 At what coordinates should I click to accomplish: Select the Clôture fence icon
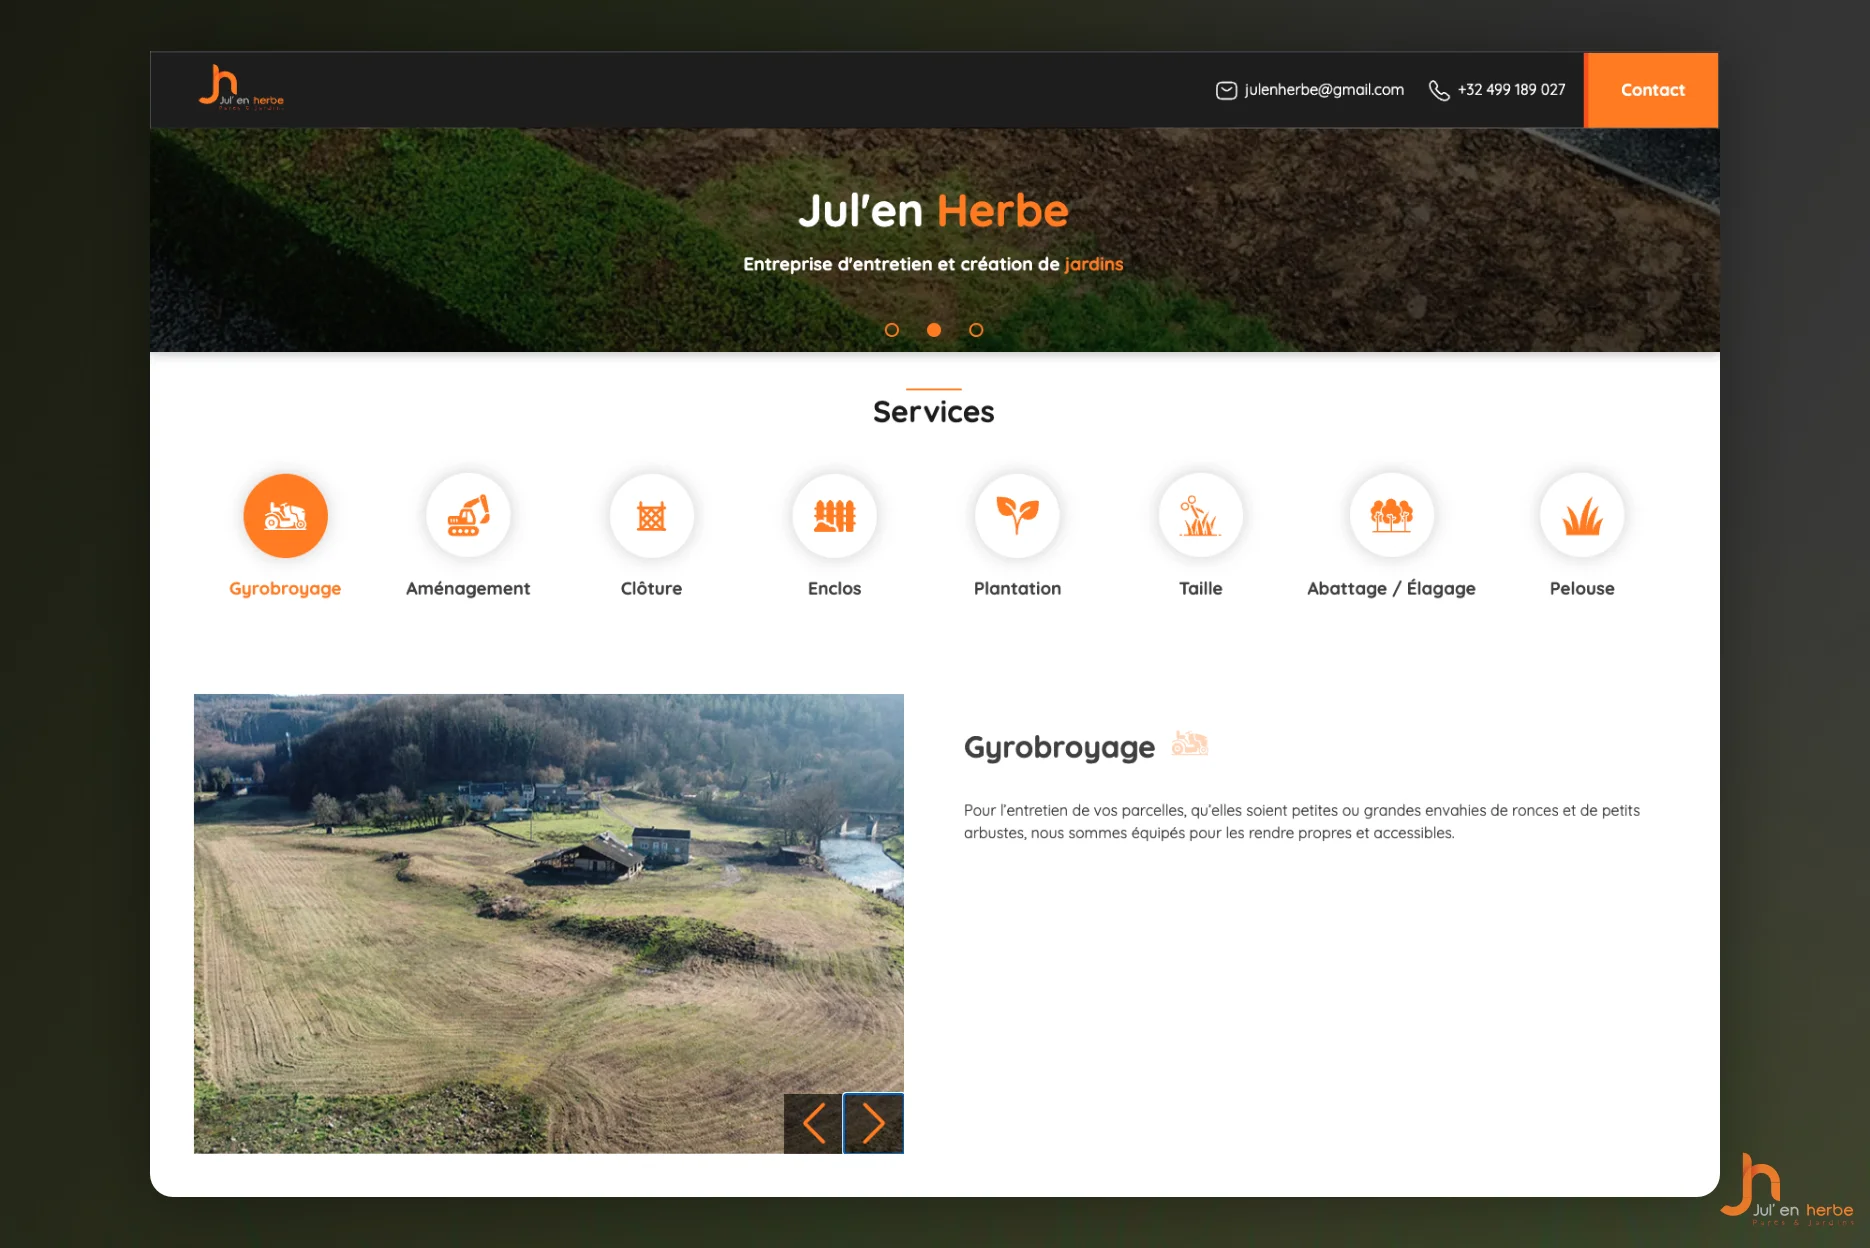point(651,516)
